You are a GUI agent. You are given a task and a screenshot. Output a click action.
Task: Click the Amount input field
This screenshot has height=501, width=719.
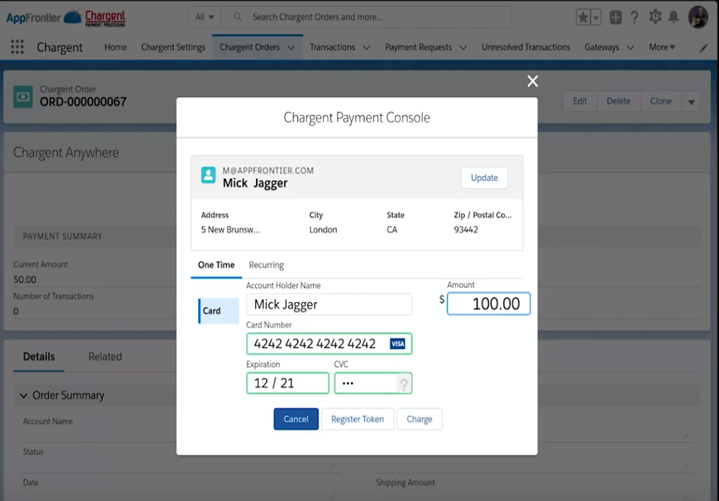click(488, 303)
